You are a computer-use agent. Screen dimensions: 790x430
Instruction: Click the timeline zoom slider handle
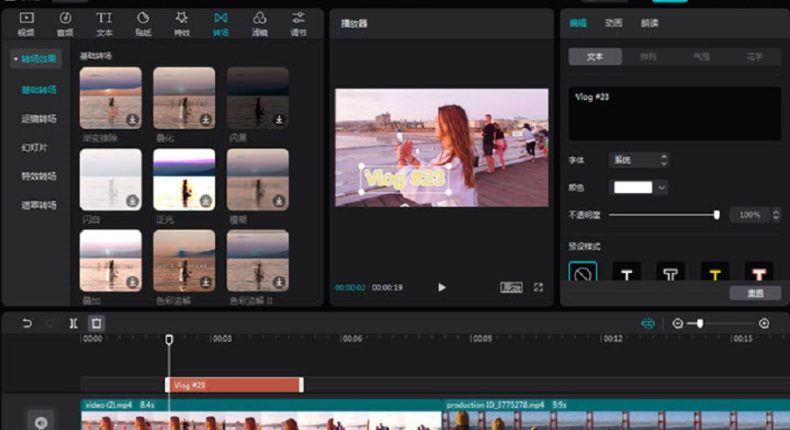pos(700,324)
